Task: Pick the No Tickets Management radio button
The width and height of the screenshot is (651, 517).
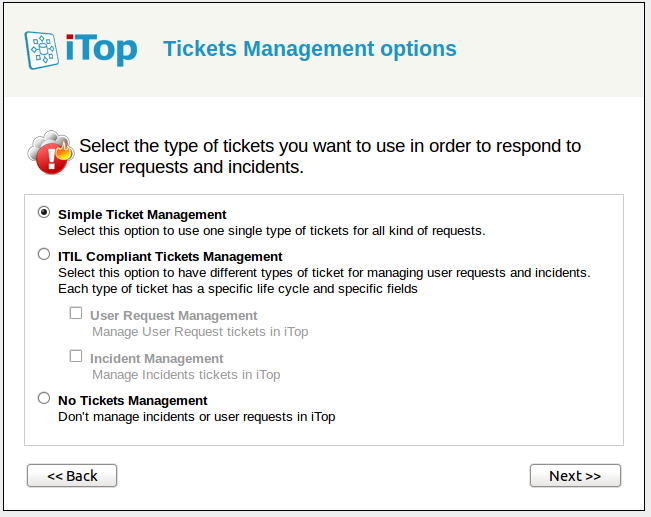Action: (x=43, y=398)
